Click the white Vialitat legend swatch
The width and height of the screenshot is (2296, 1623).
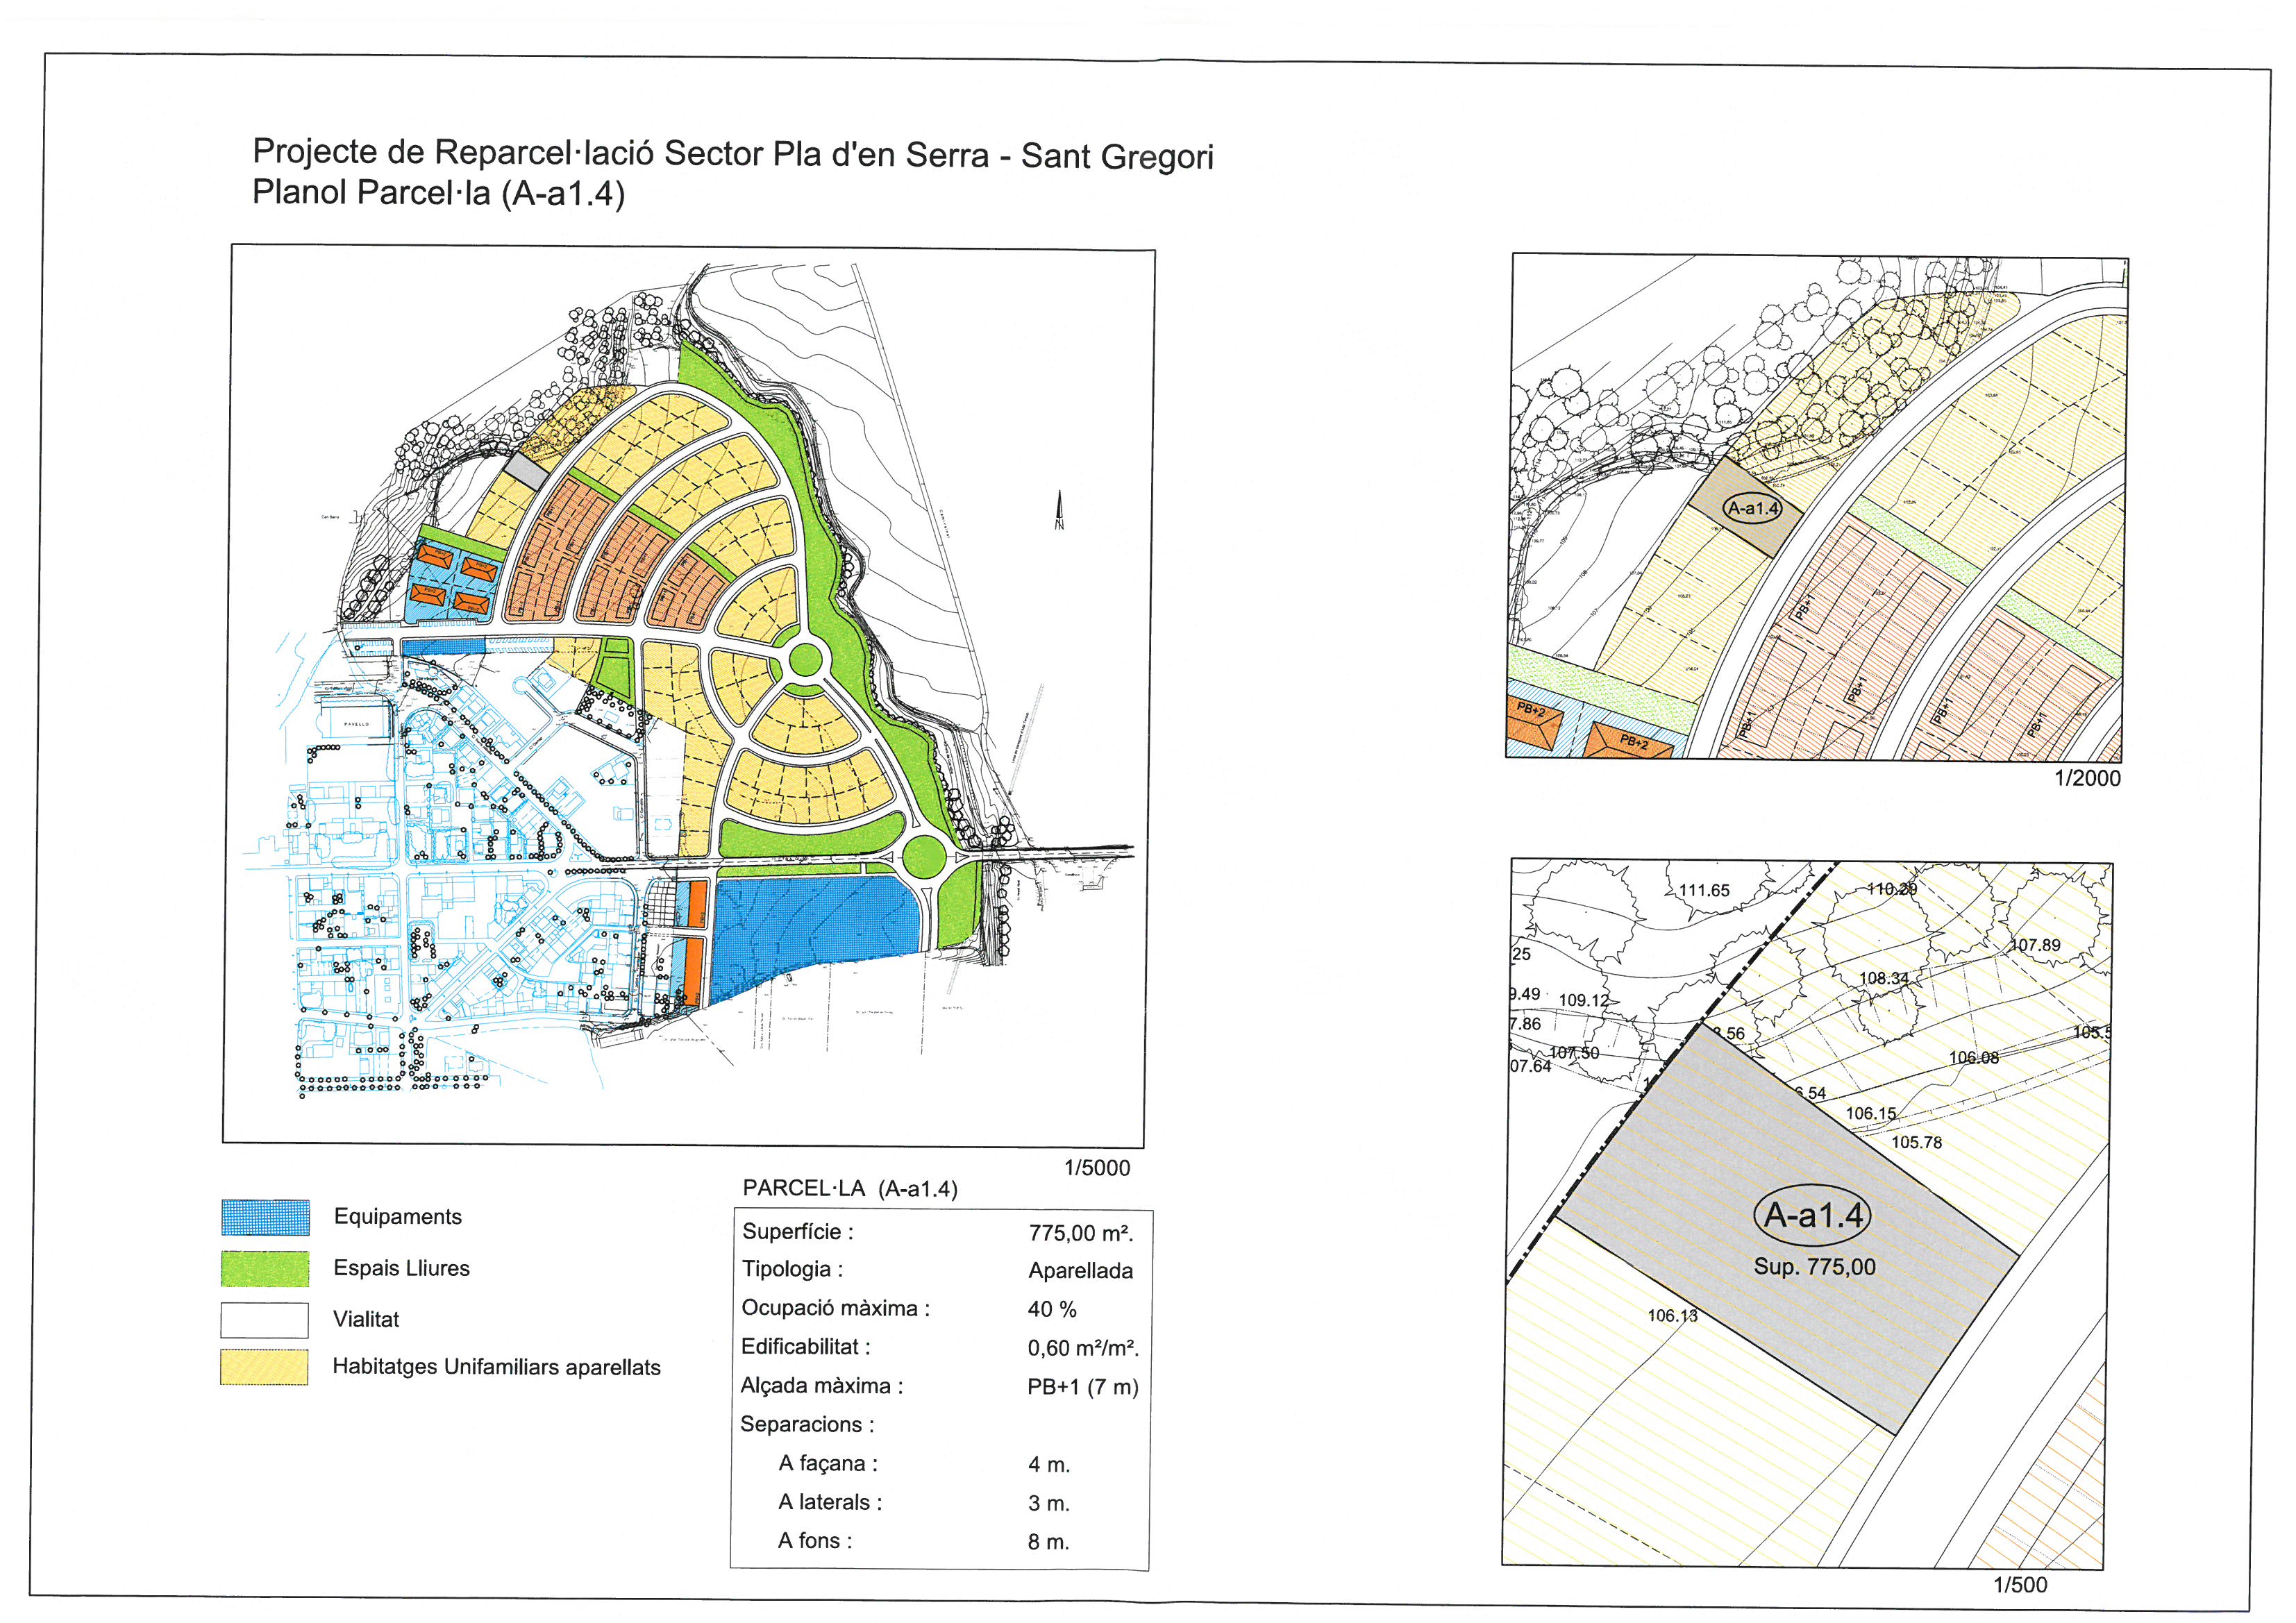tap(265, 1320)
